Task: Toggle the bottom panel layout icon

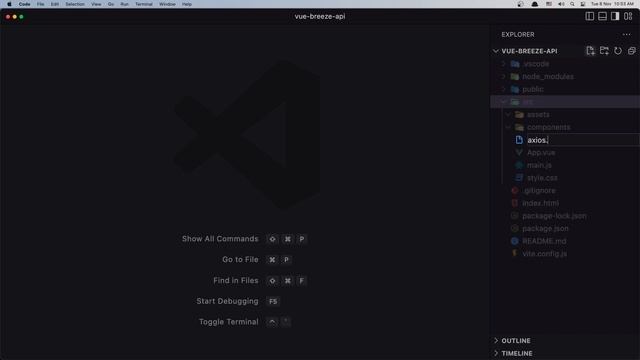Action: (x=602, y=16)
